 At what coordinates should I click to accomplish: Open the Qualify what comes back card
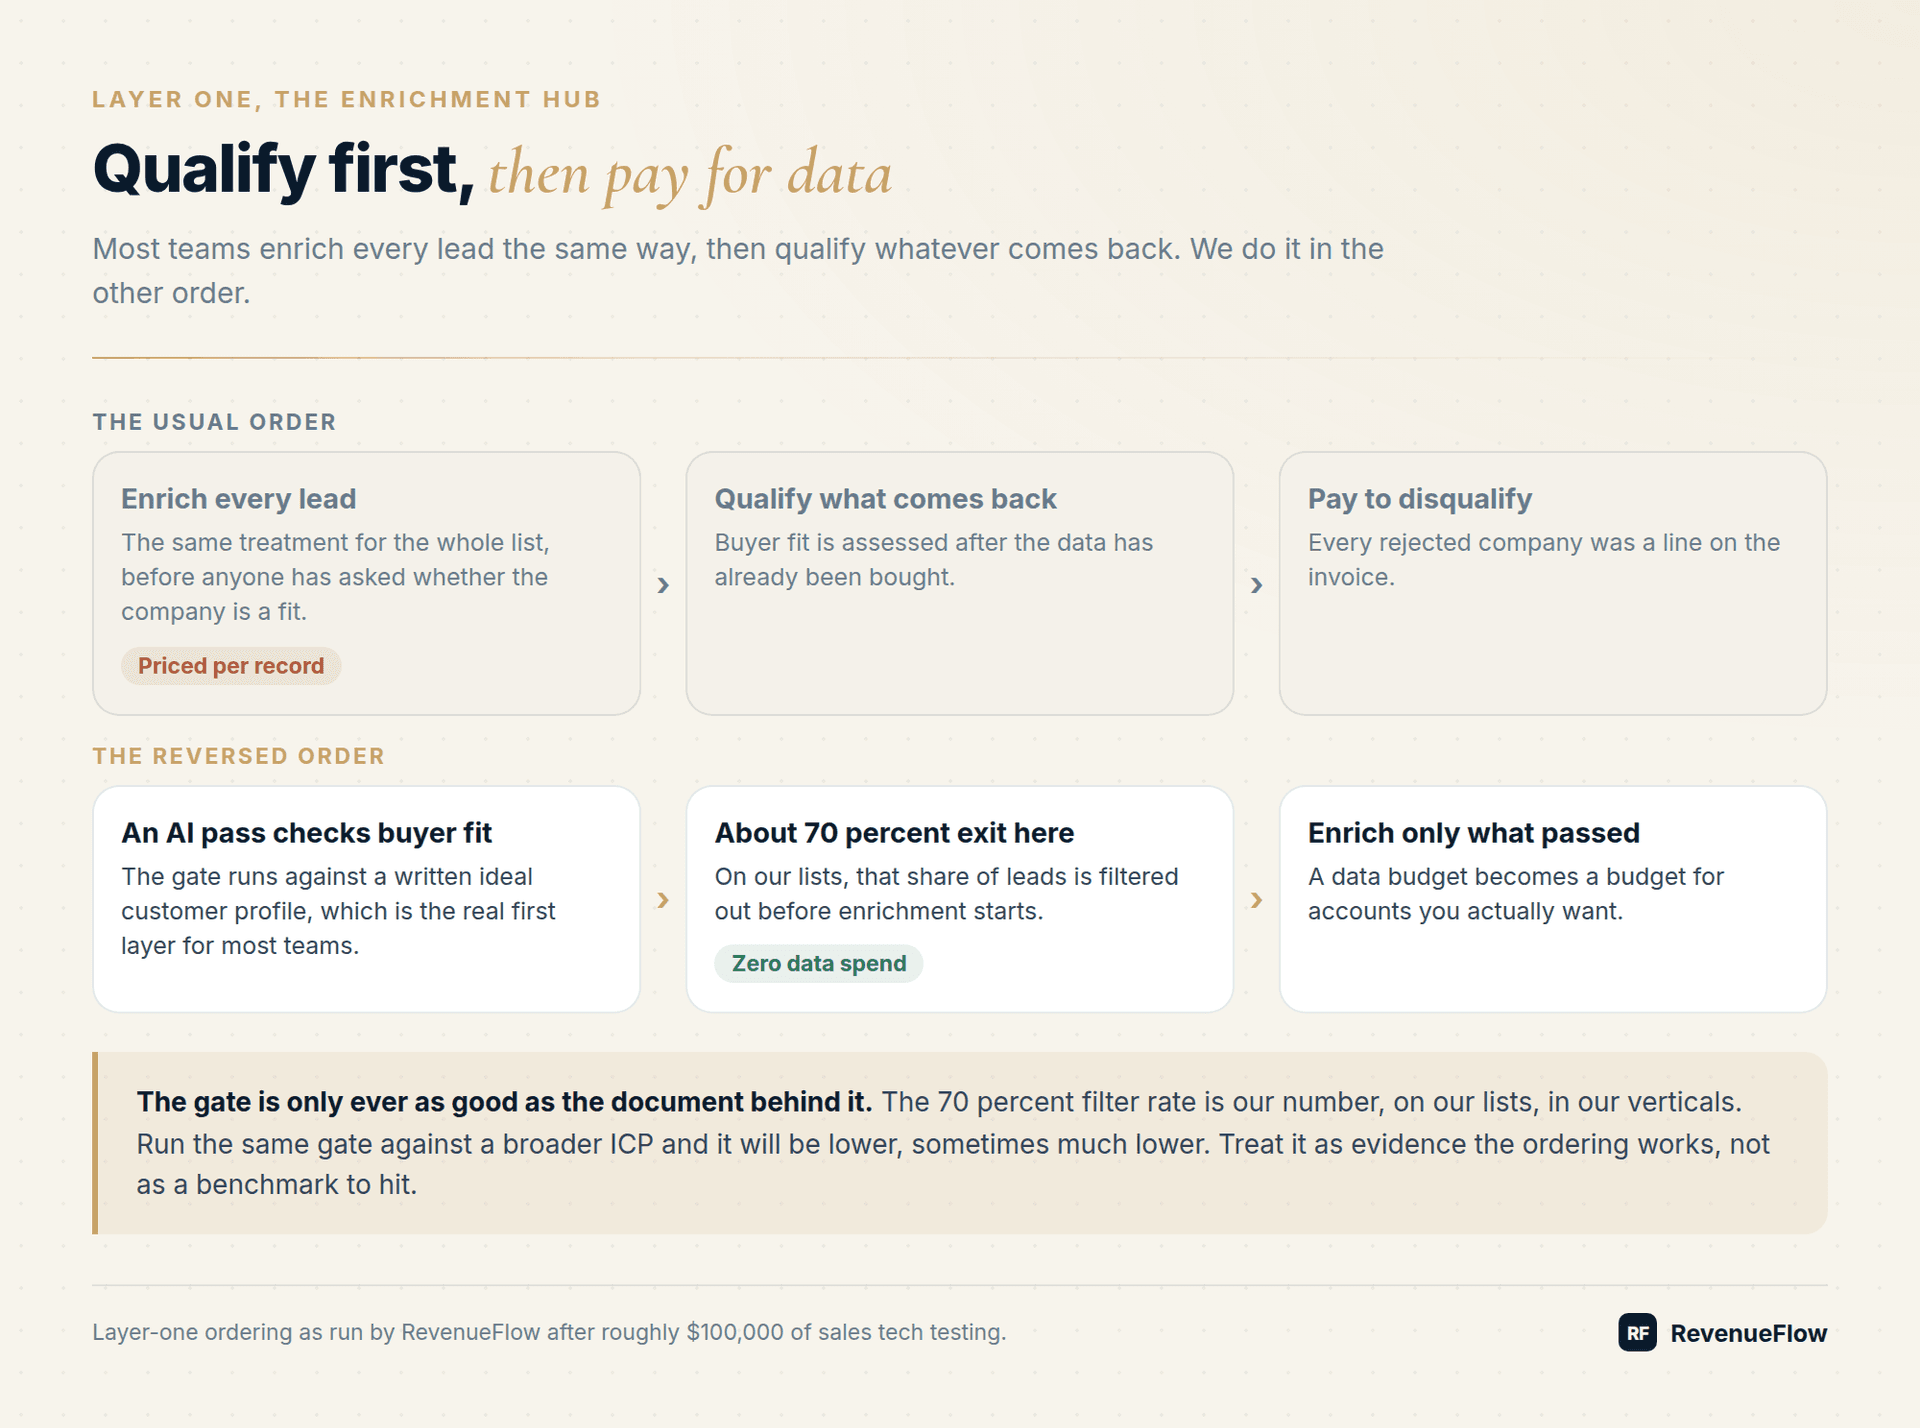pos(960,583)
